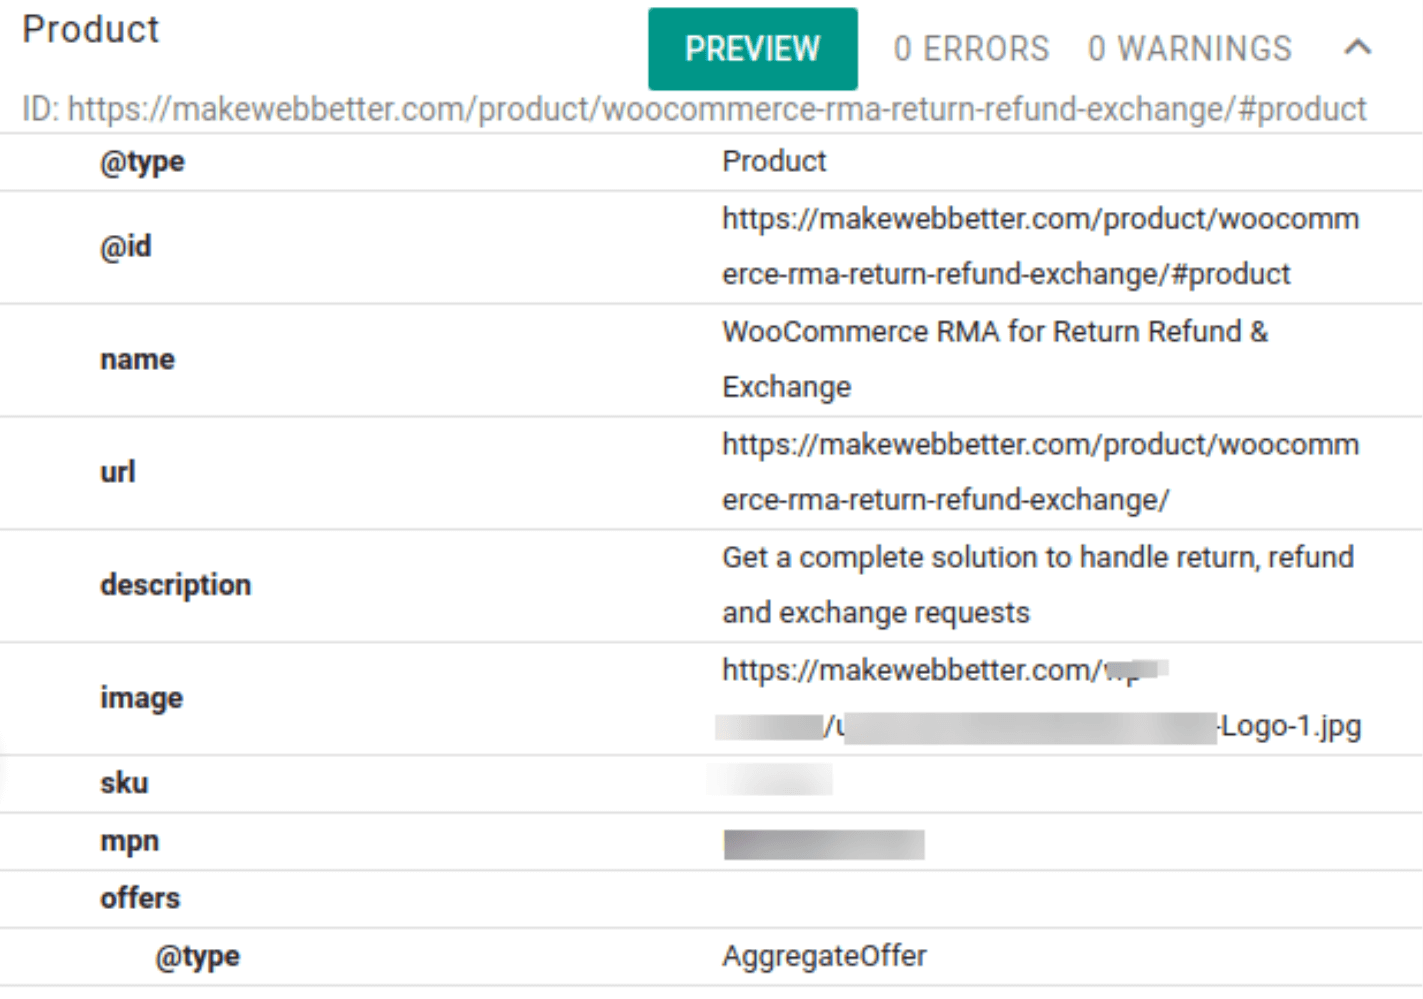Select the image property label
This screenshot has width=1423, height=999.
141,698
